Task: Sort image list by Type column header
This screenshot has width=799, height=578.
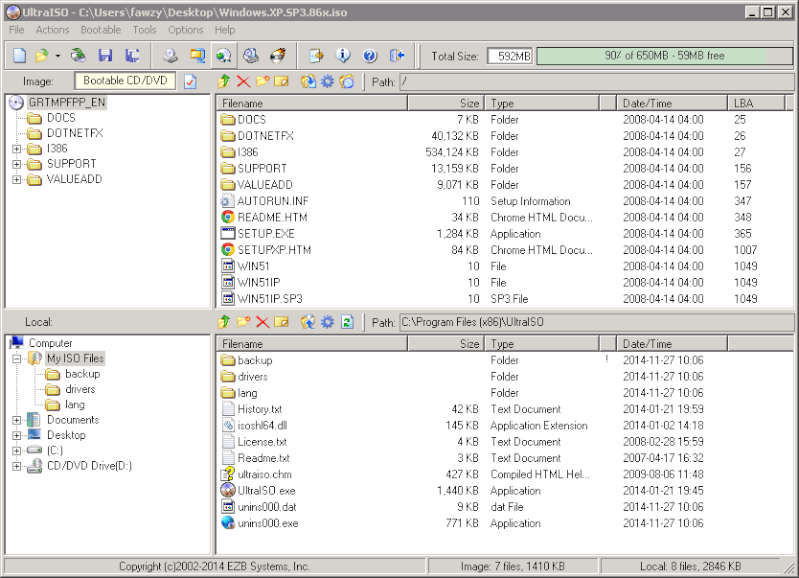Action: [542, 103]
